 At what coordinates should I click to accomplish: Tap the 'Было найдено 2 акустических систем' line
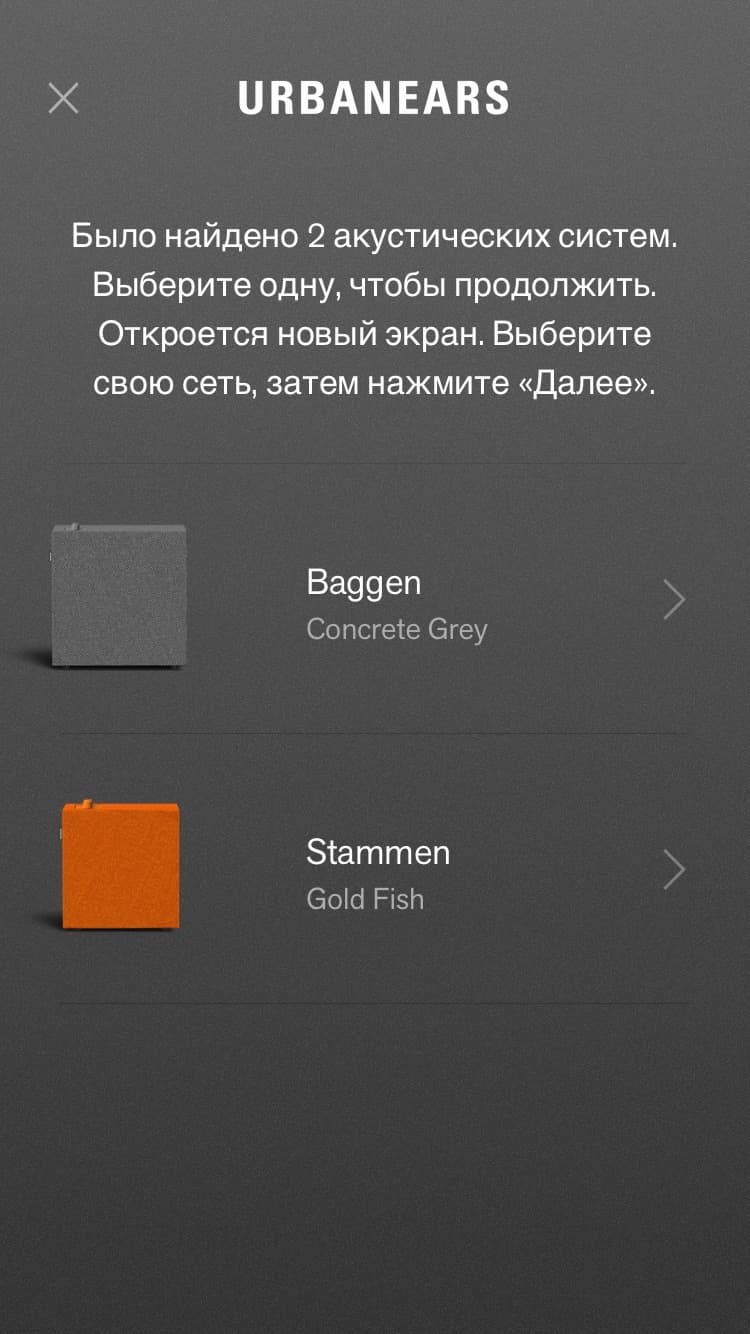(375, 237)
